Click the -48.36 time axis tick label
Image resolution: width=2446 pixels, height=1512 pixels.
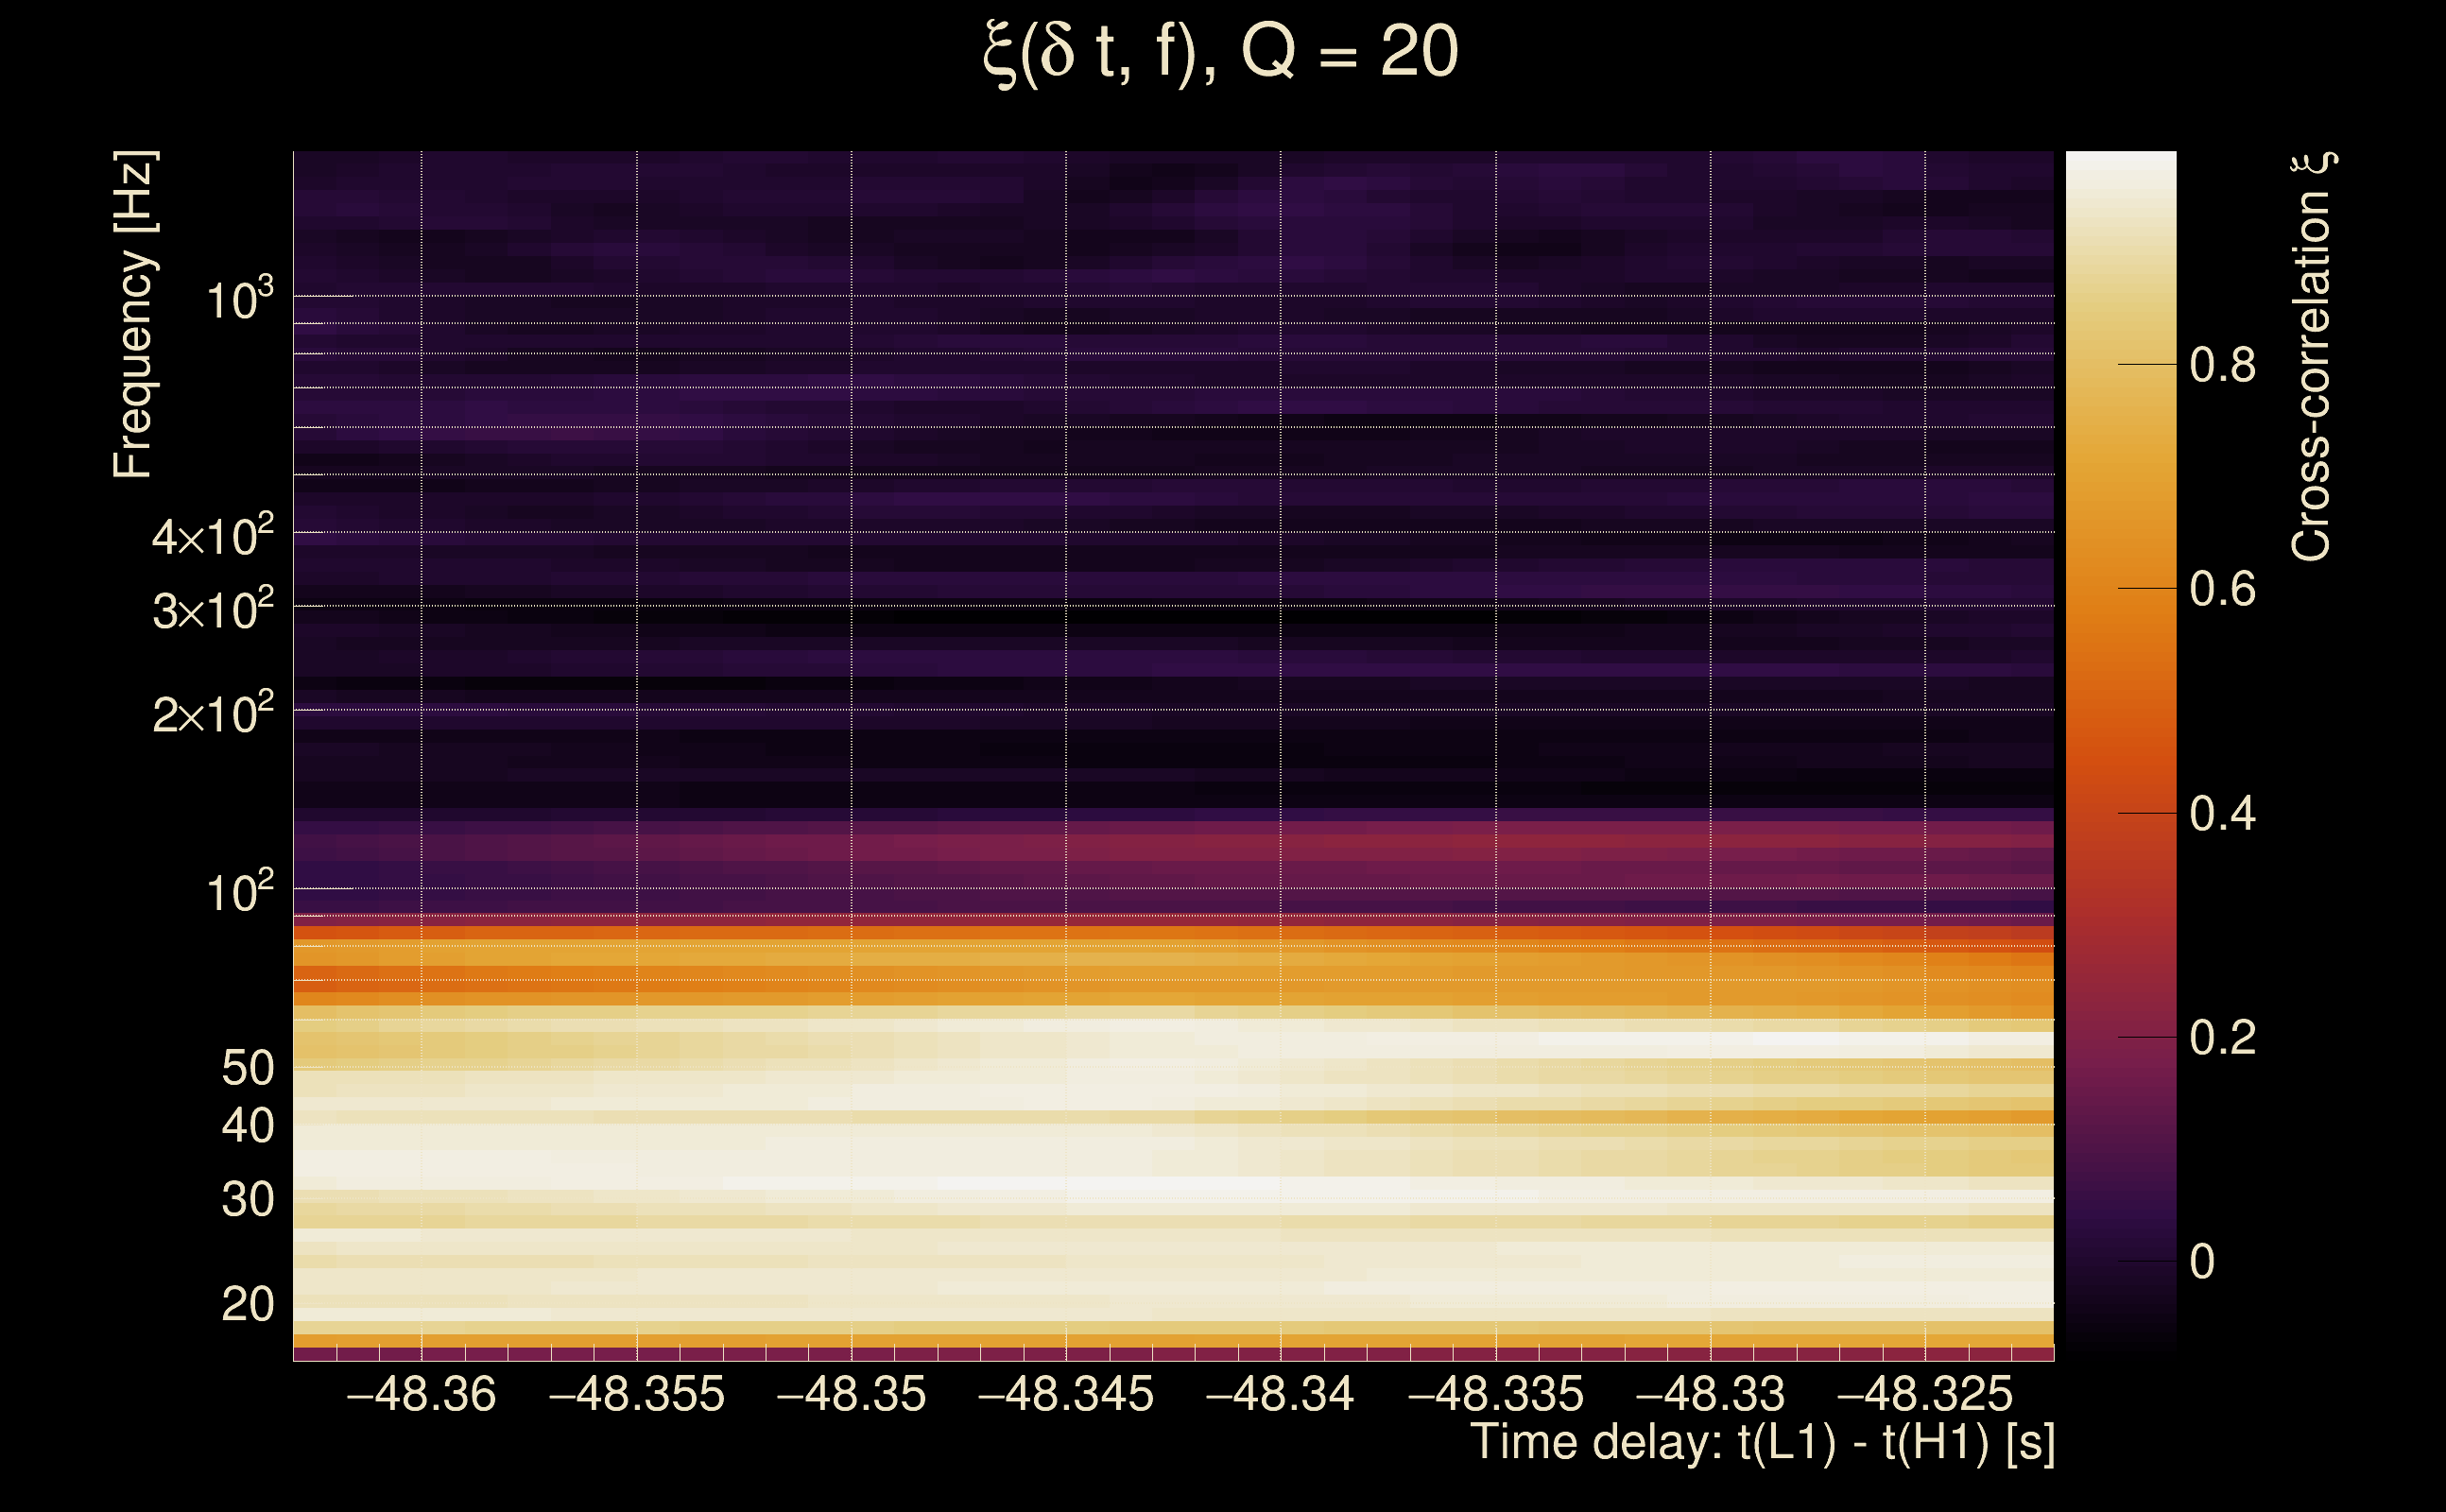coord(421,1395)
